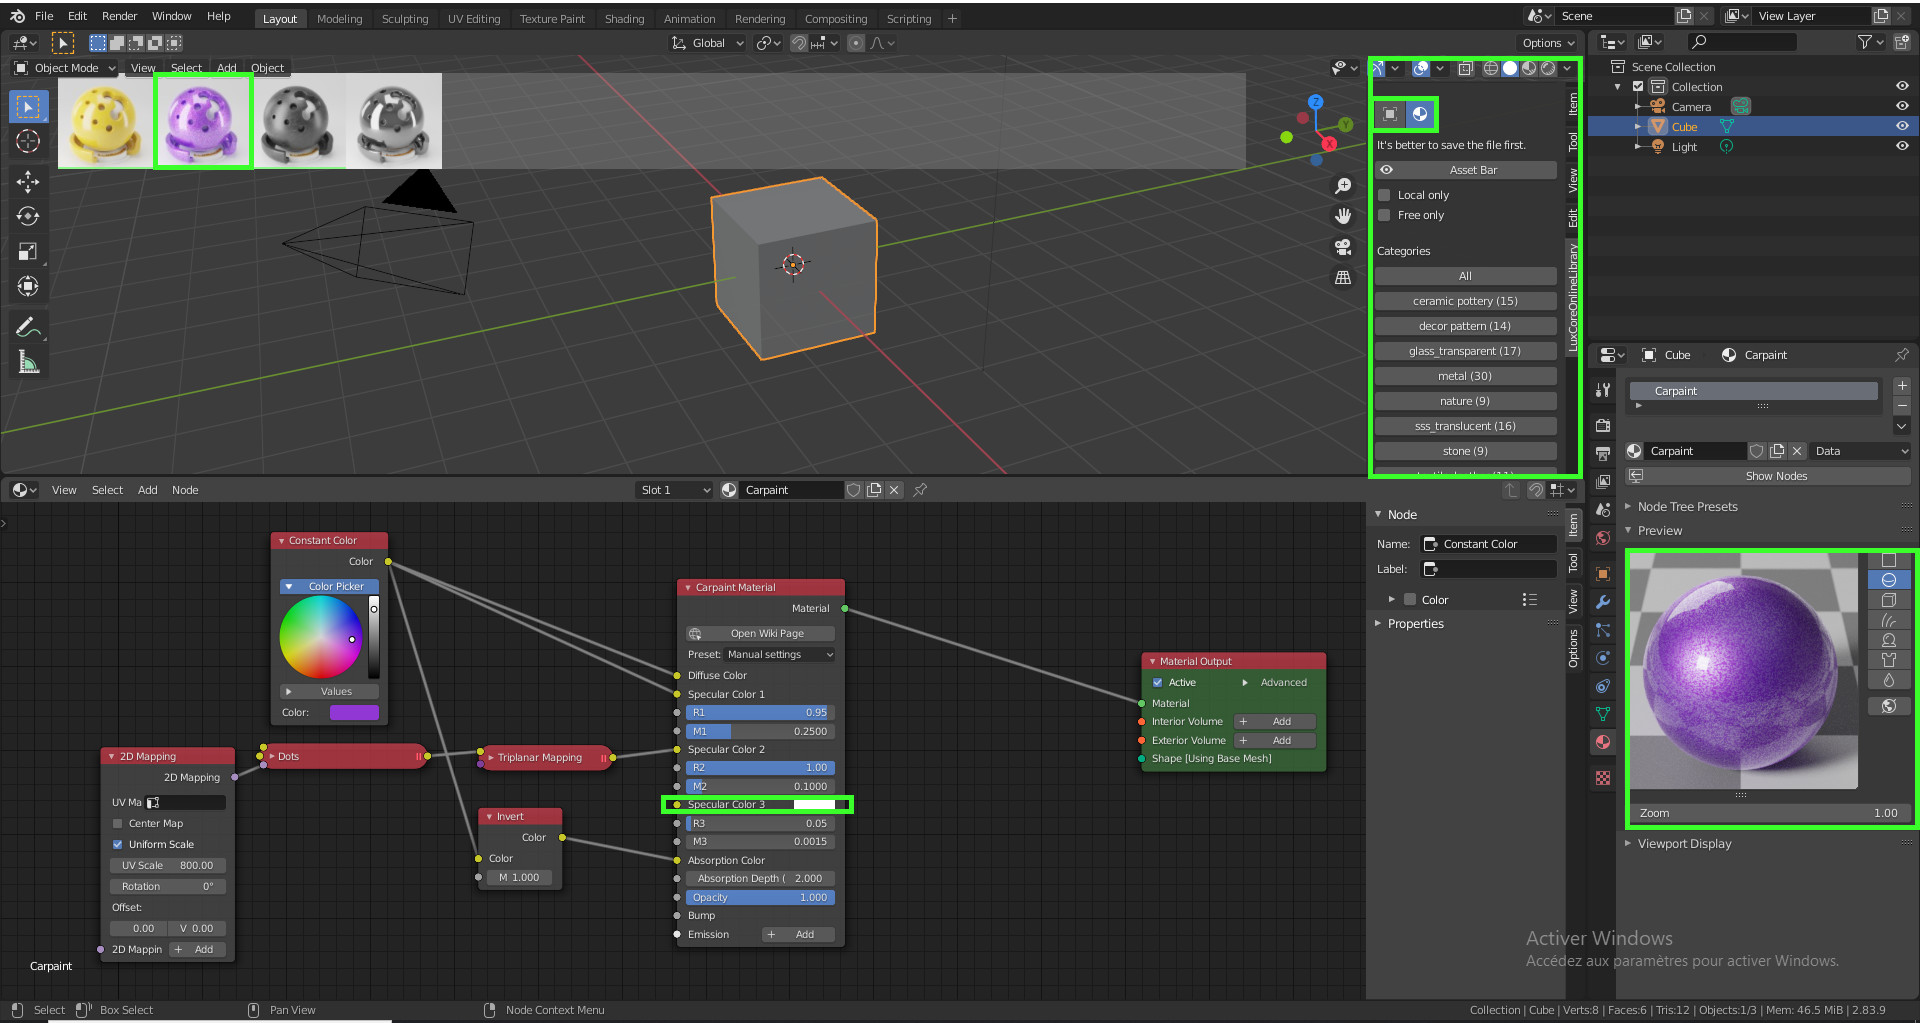
Task: Switch to the Shading workspace tab
Action: tap(624, 19)
